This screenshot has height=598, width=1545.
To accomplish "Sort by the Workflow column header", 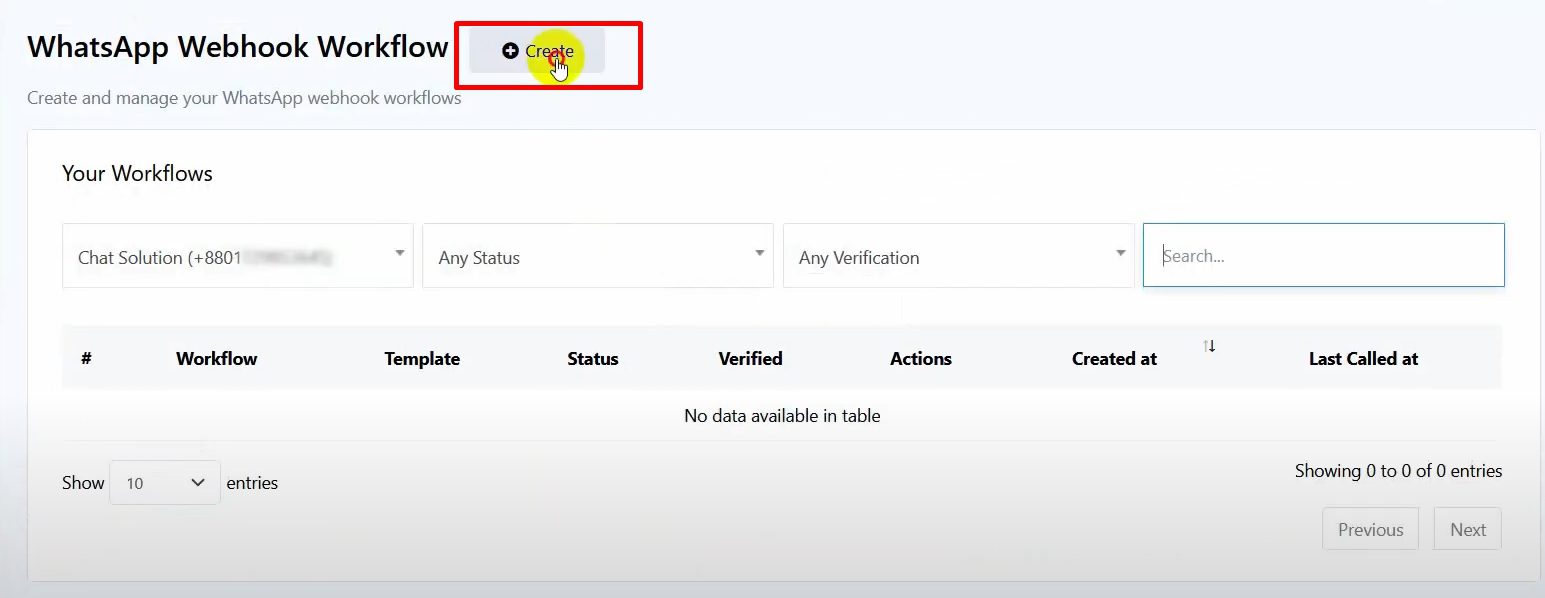I will pos(216,358).
